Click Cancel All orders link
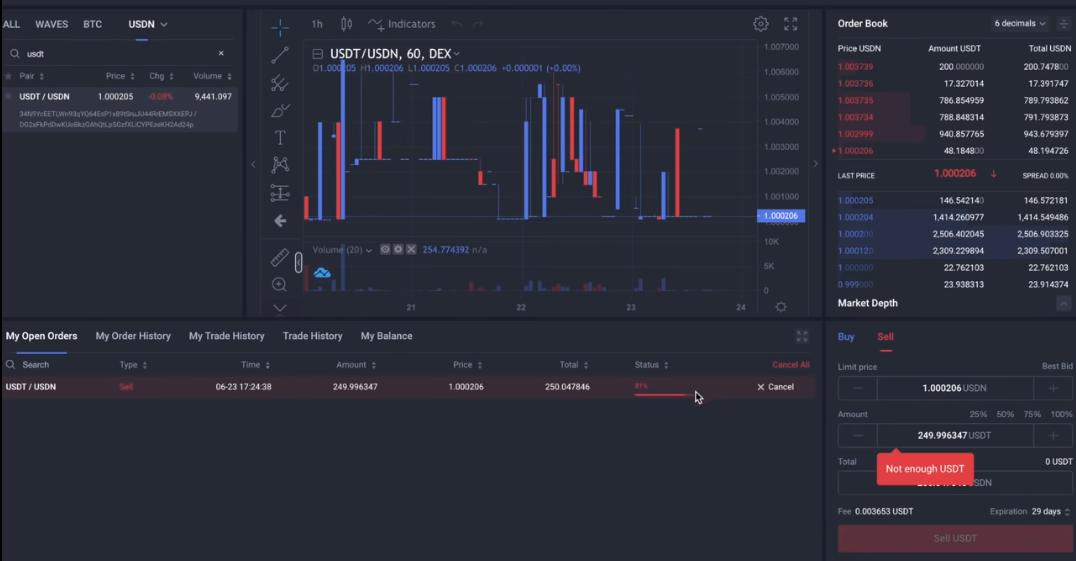This screenshot has width=1076, height=561. 791,365
